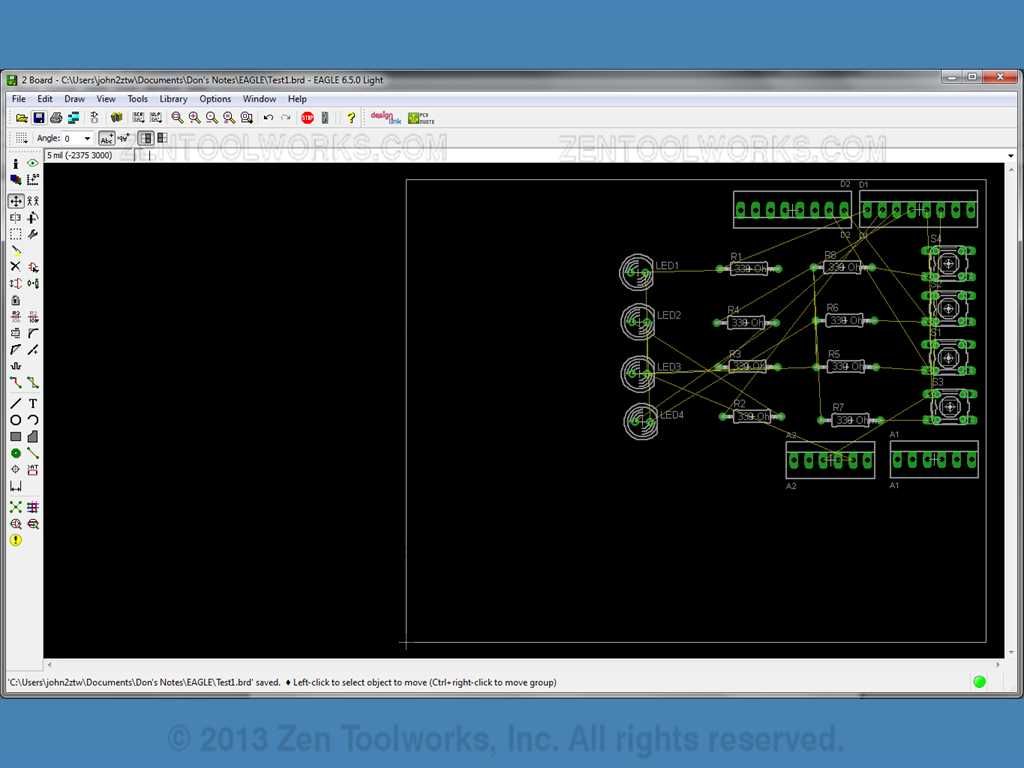Select the Smash tool
1024x768 pixels.
[x=16, y=333]
